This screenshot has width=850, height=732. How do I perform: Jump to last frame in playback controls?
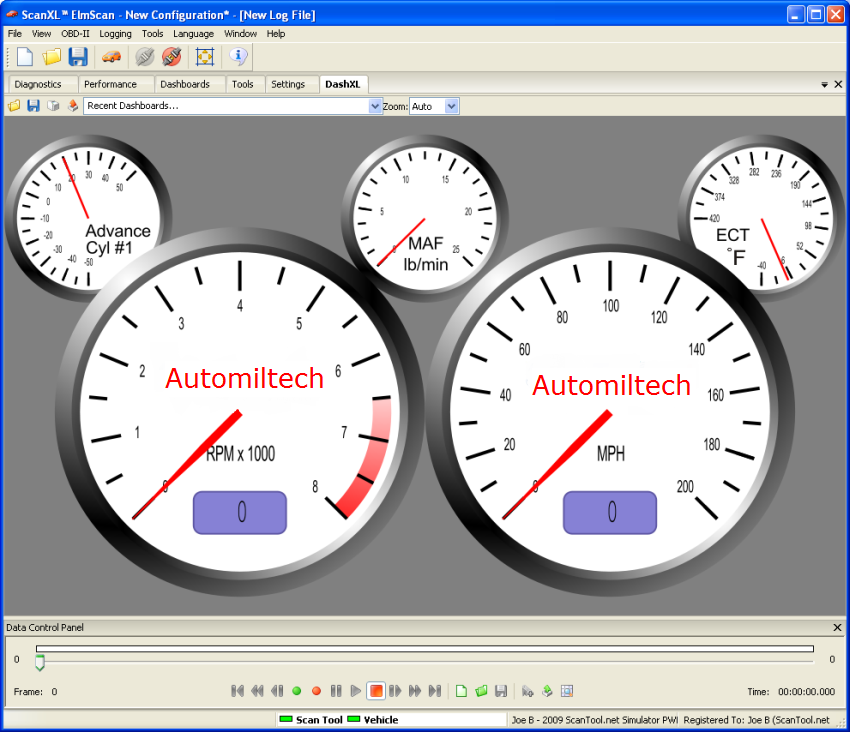(435, 691)
